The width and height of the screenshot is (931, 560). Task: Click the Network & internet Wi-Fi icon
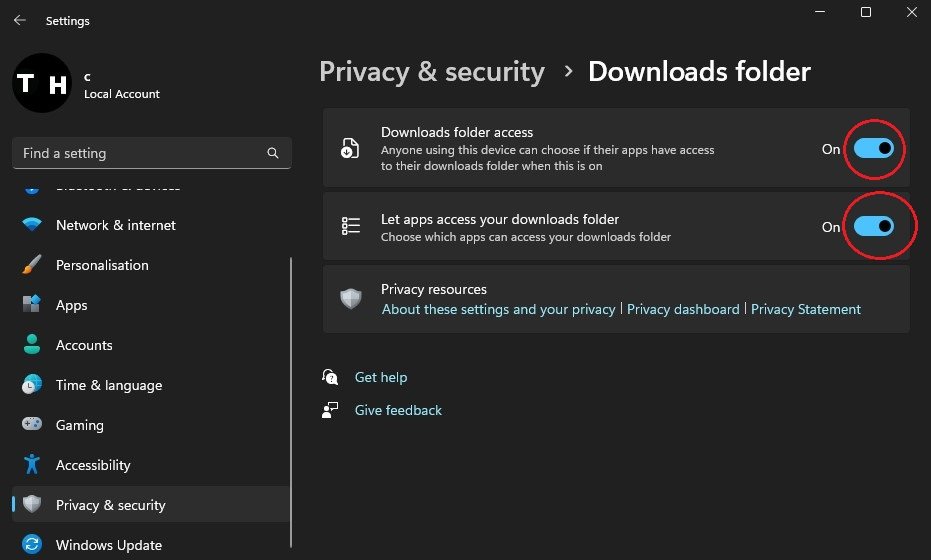point(32,225)
